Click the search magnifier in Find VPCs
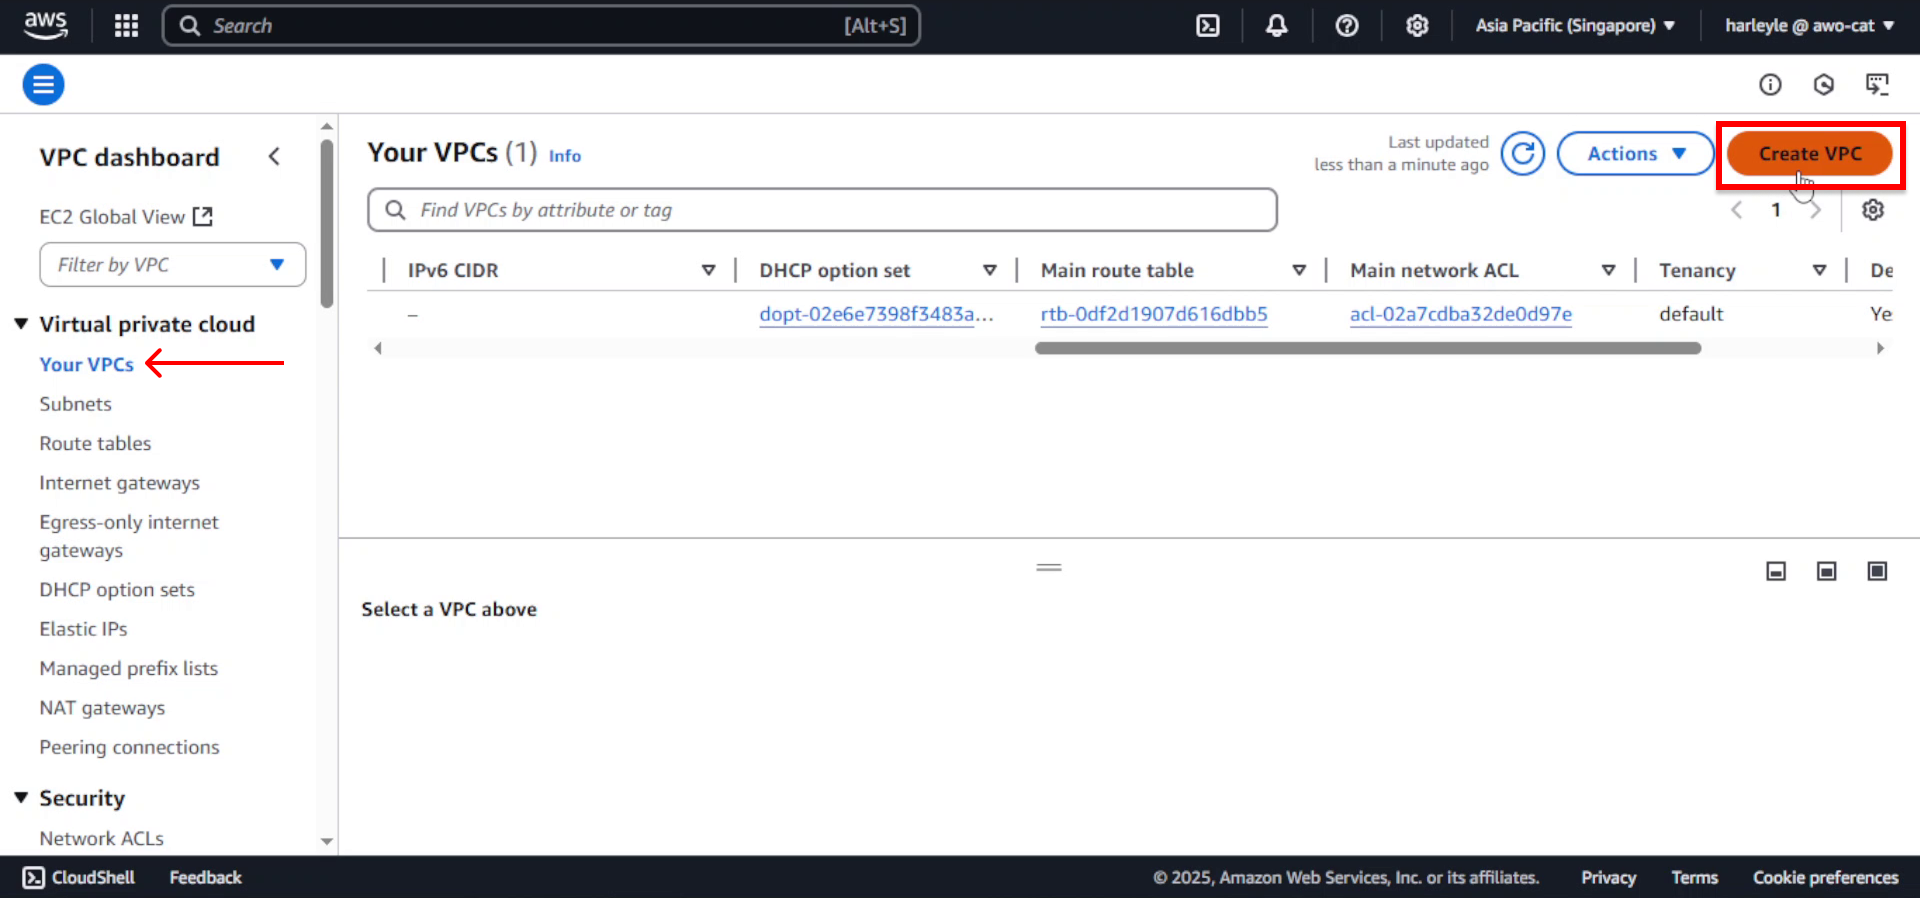The image size is (1920, 898). [x=396, y=210]
